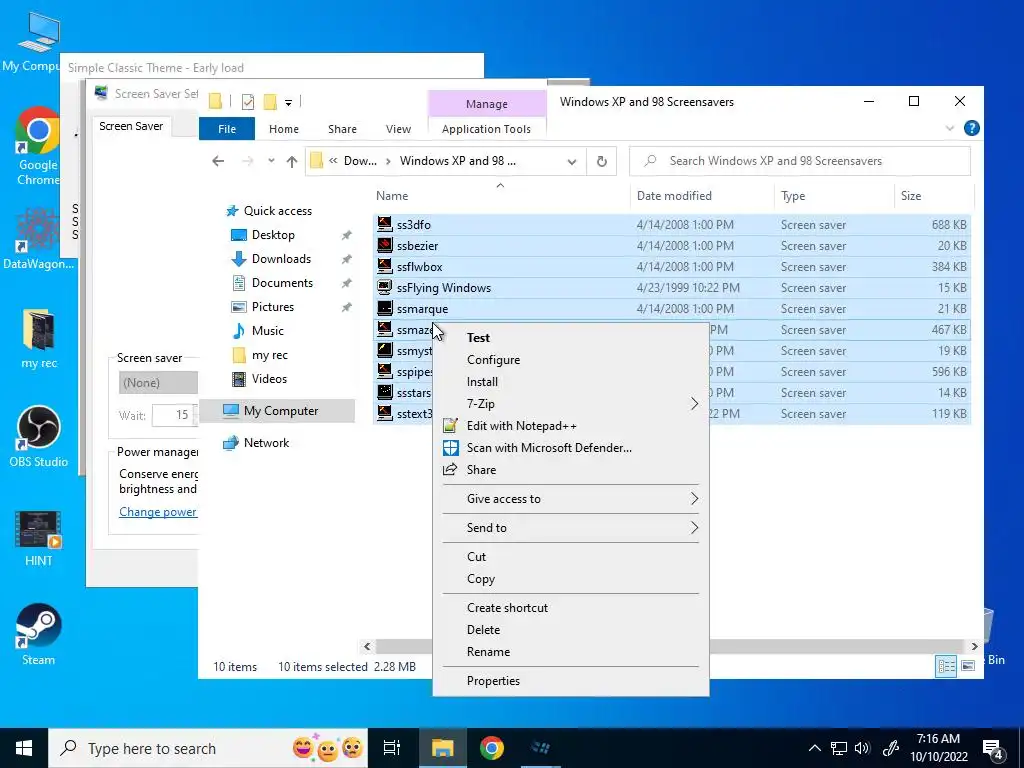Viewport: 1024px width, 768px height.
Task: Click the ssbezier screensaver file icon
Action: tap(385, 246)
